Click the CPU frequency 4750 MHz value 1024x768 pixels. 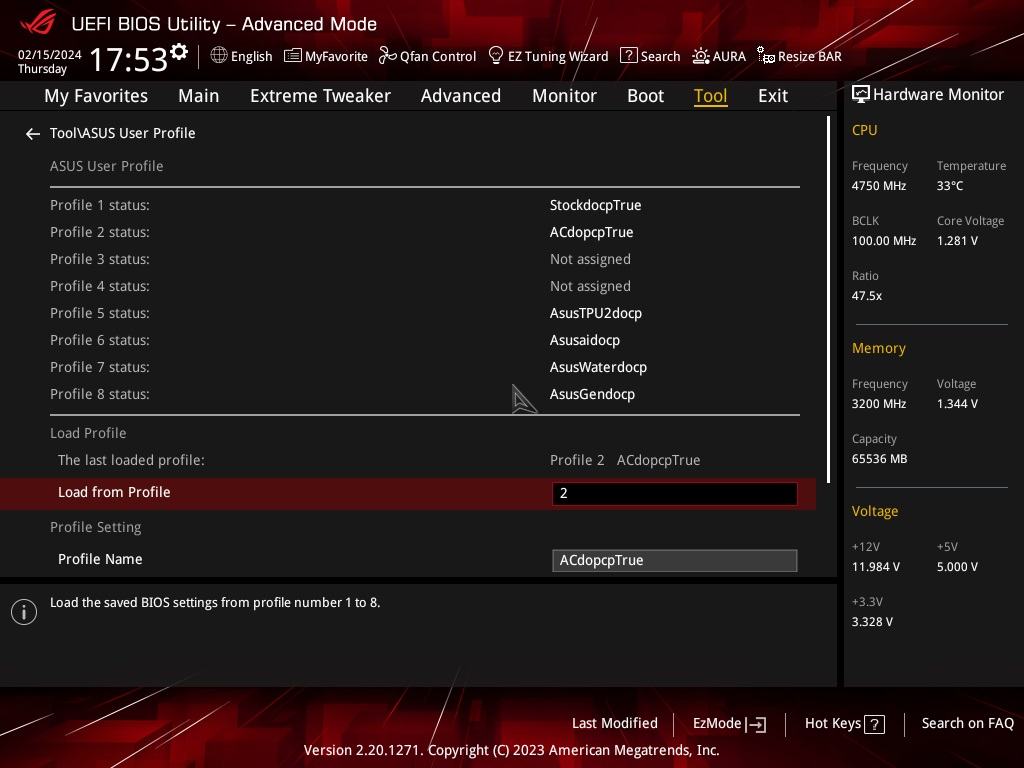coord(879,186)
